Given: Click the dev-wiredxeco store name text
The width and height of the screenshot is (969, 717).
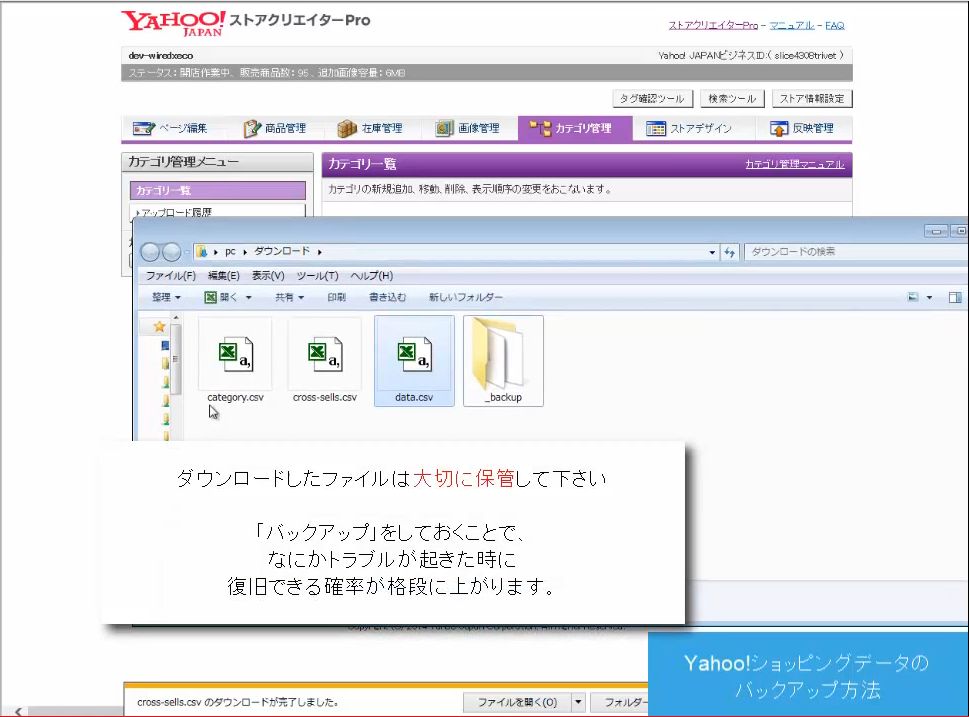Looking at the screenshot, I should (161, 56).
